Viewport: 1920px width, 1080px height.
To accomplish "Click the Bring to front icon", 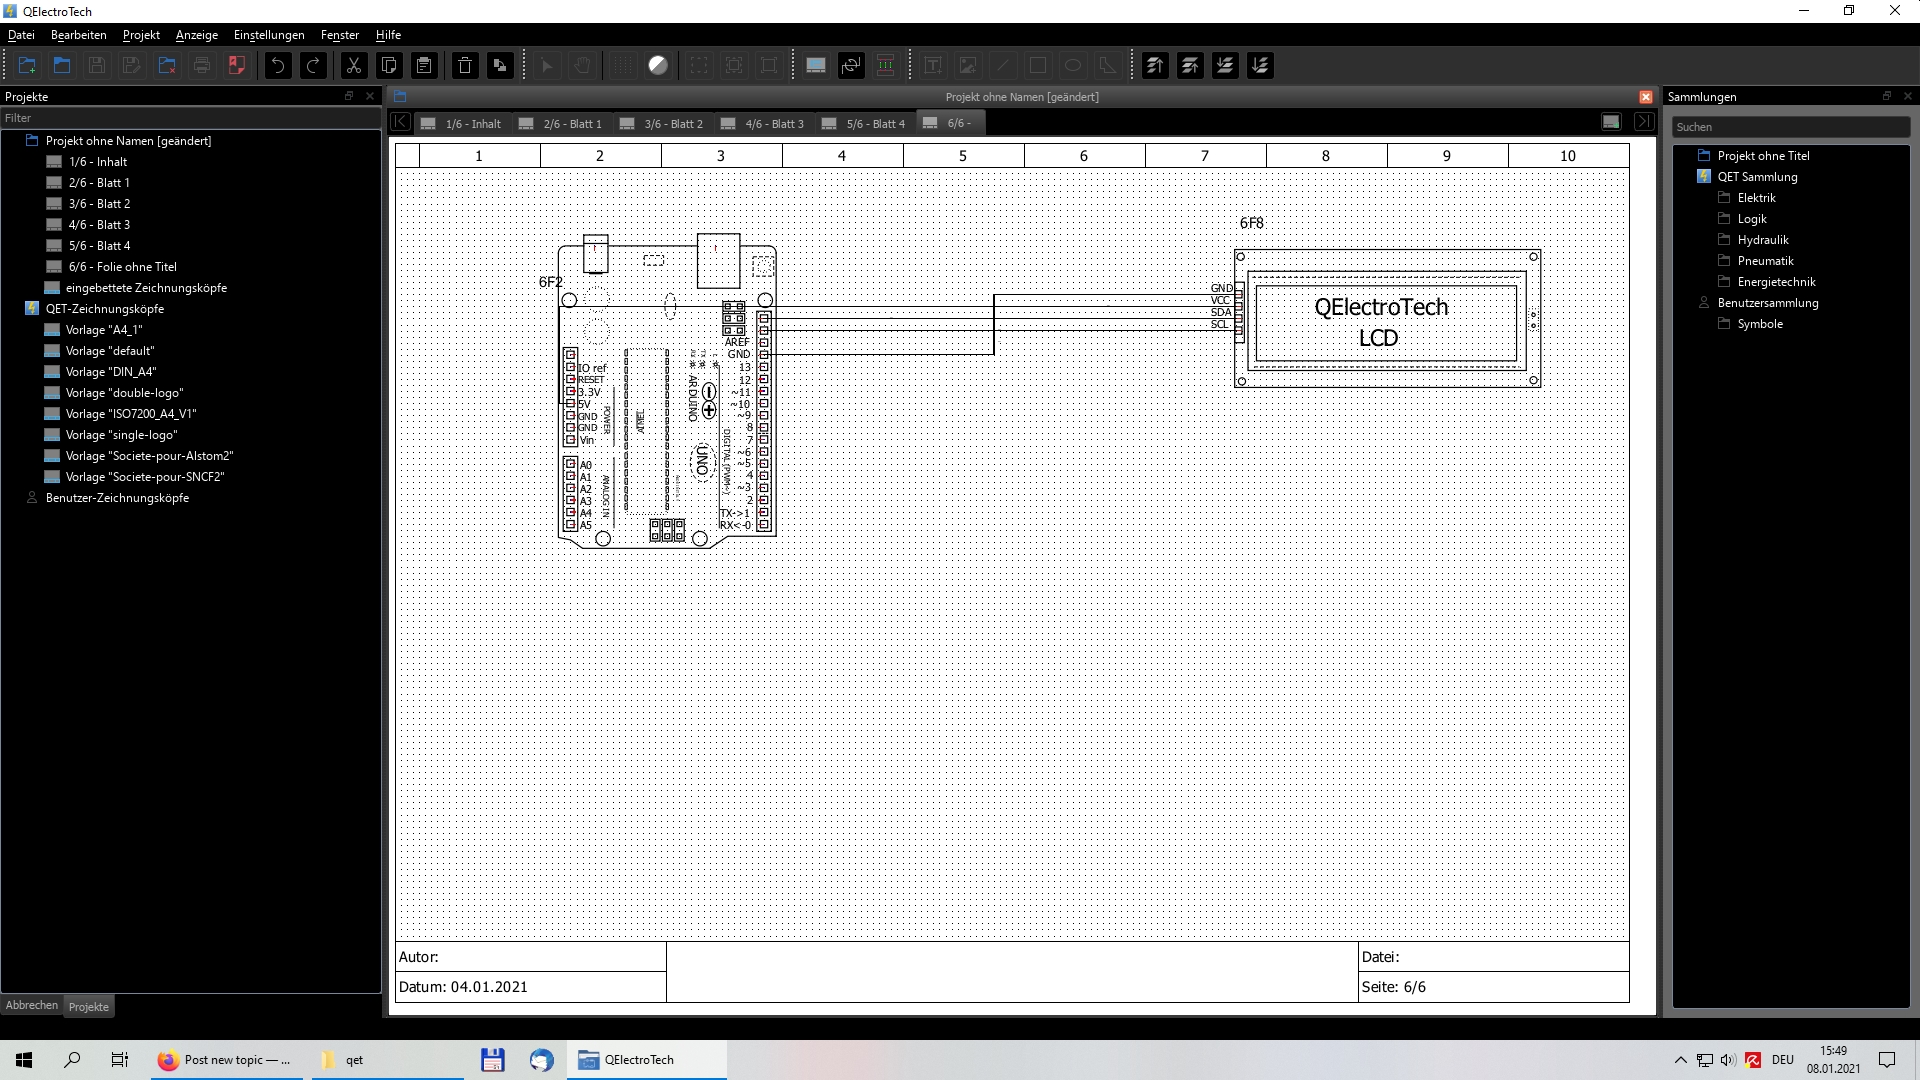I will (x=1155, y=66).
